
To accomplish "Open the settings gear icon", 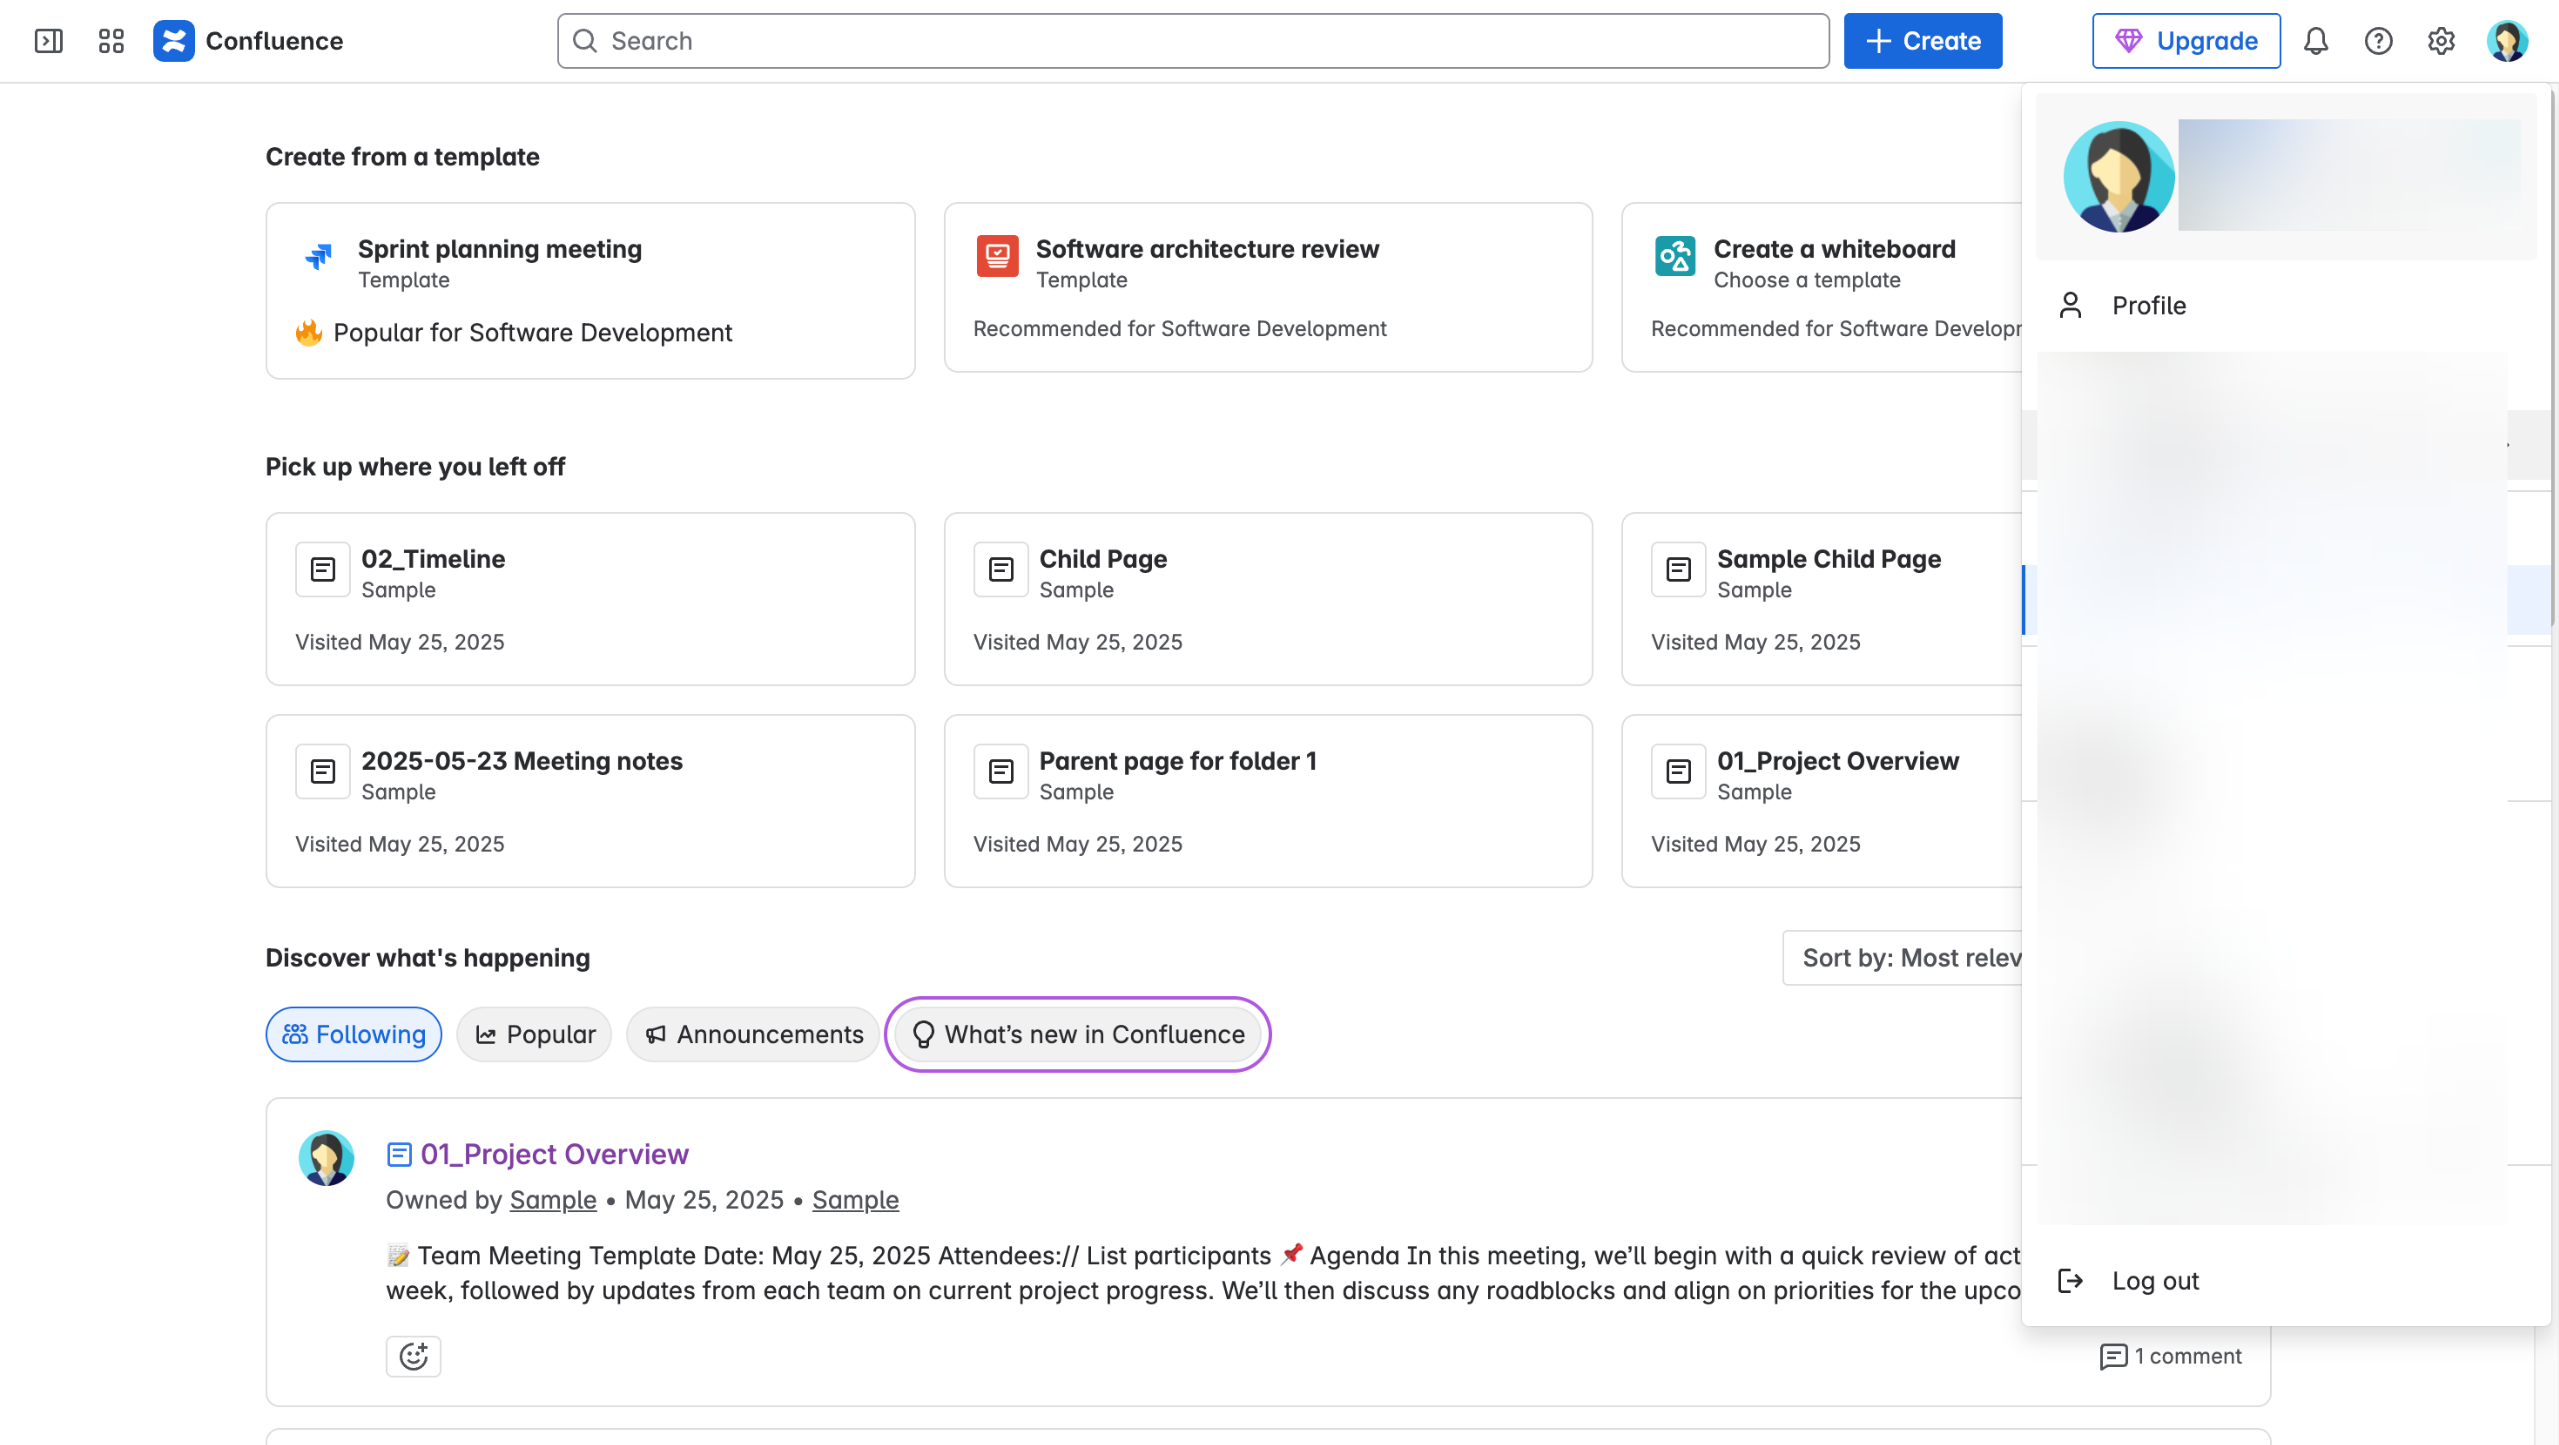I will pyautogui.click(x=2441, y=41).
